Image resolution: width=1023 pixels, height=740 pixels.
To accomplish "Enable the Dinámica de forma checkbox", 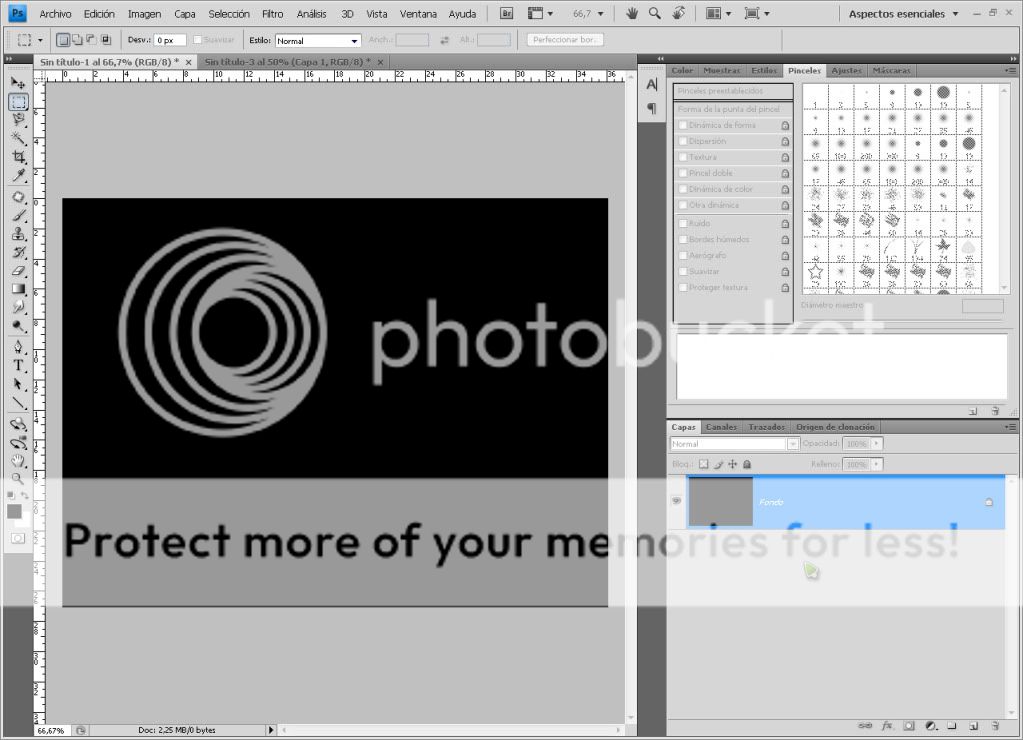I will click(683, 125).
